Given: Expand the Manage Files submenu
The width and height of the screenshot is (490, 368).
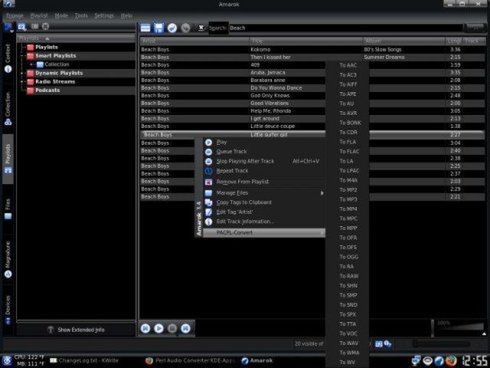Looking at the screenshot, I should [x=264, y=193].
